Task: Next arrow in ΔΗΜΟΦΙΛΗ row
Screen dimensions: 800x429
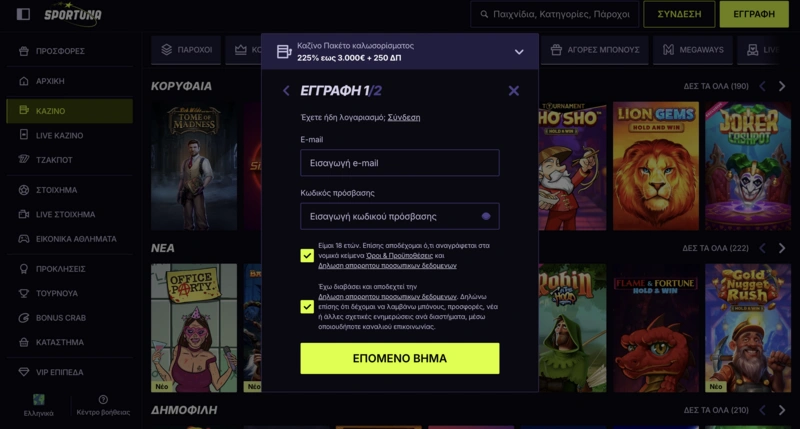Action: coord(782,410)
